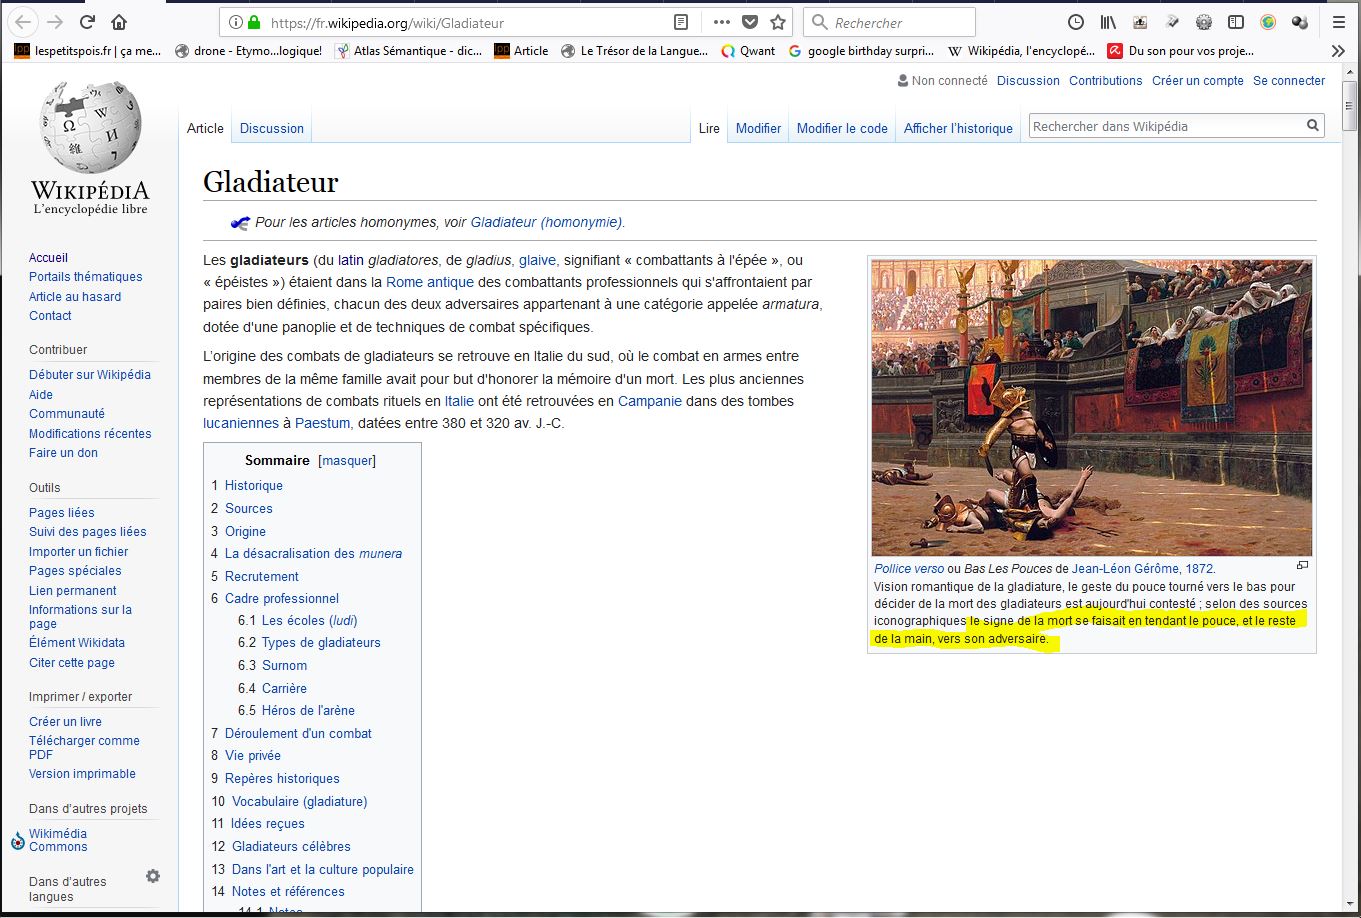This screenshot has height=918, width=1361.
Task: Show sidebars using the sidebar icon
Action: [x=1236, y=22]
